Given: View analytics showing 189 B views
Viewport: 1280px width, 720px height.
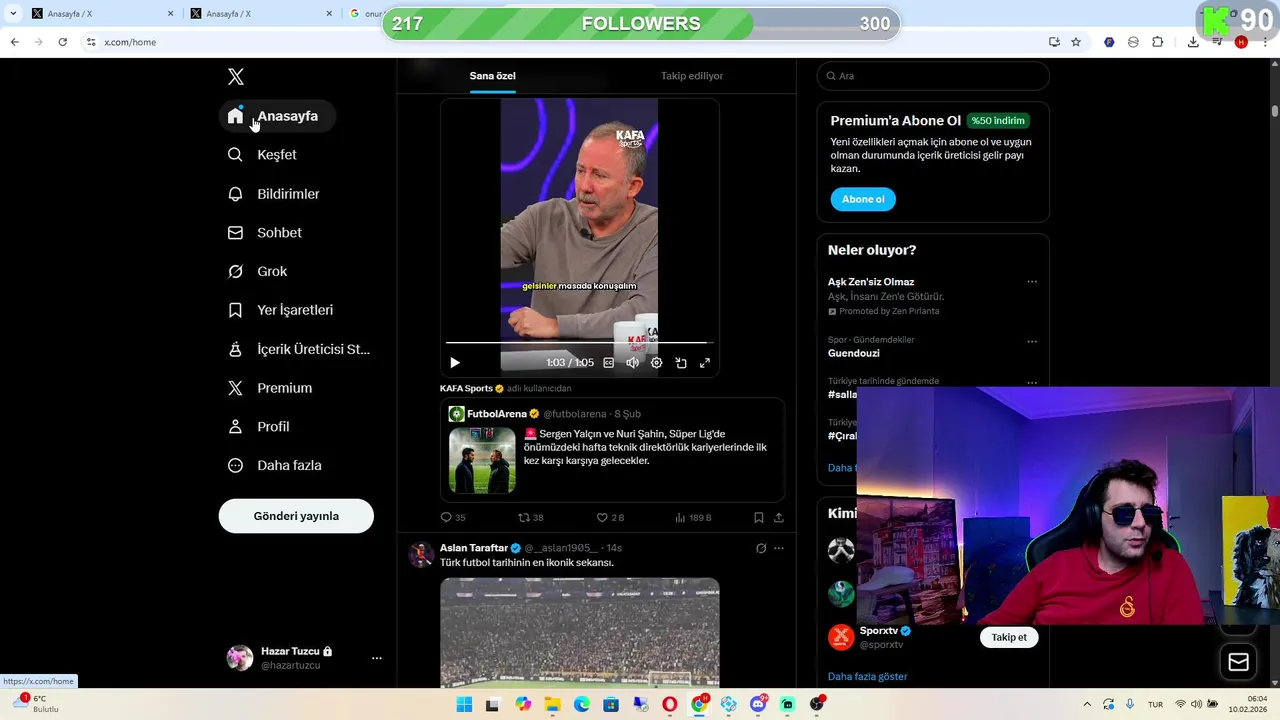Looking at the screenshot, I should click(x=694, y=518).
